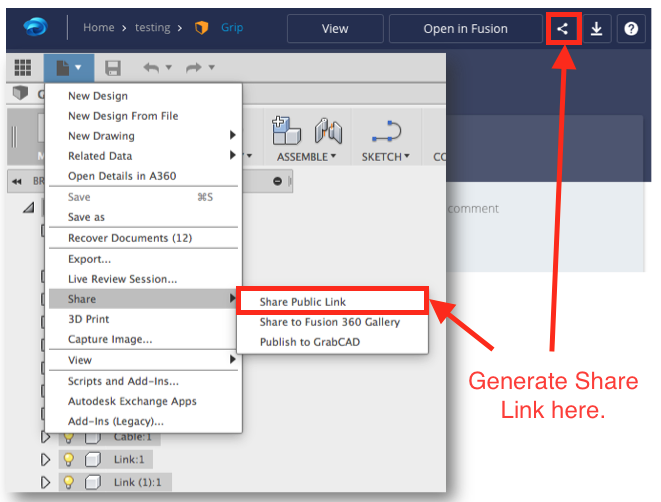
Task: Click Share Public Link submenu item
Action: [332, 302]
